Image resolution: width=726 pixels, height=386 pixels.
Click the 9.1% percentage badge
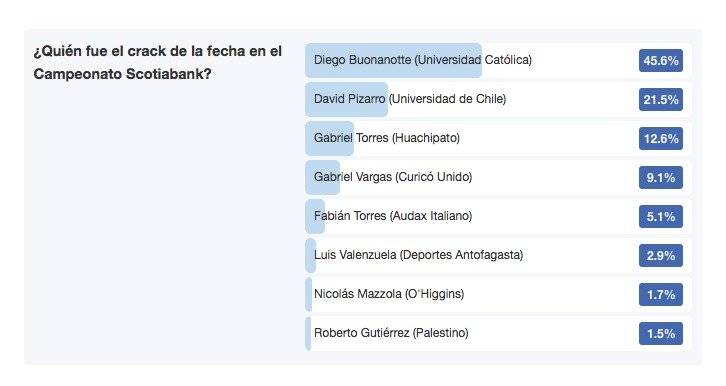661,177
